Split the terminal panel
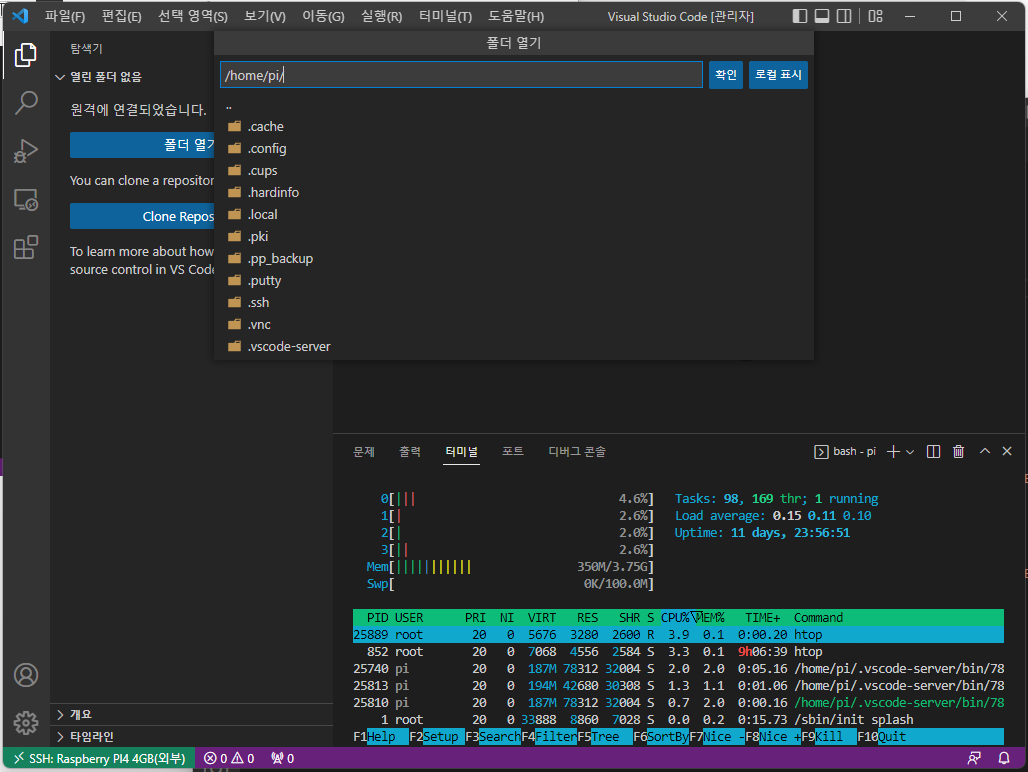 pos(934,452)
